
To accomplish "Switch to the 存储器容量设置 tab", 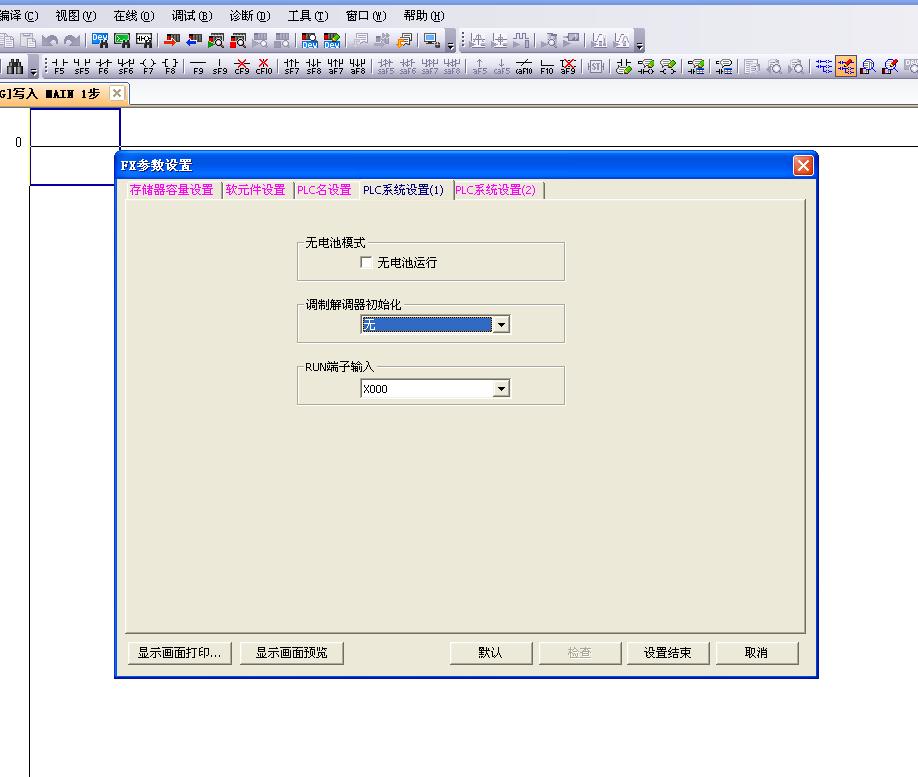I will coord(171,190).
